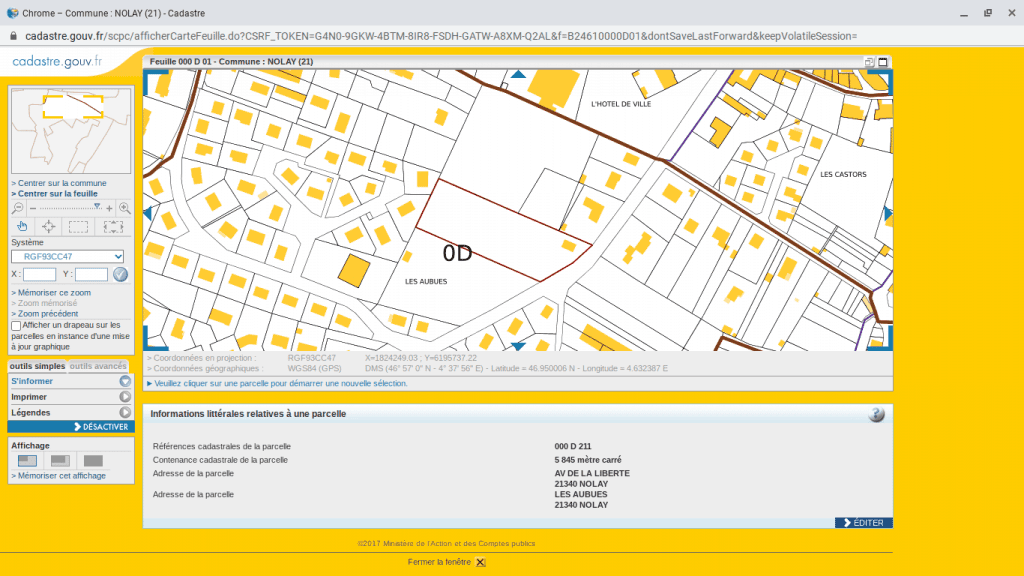Click the X coordinate input field

click(x=39, y=274)
